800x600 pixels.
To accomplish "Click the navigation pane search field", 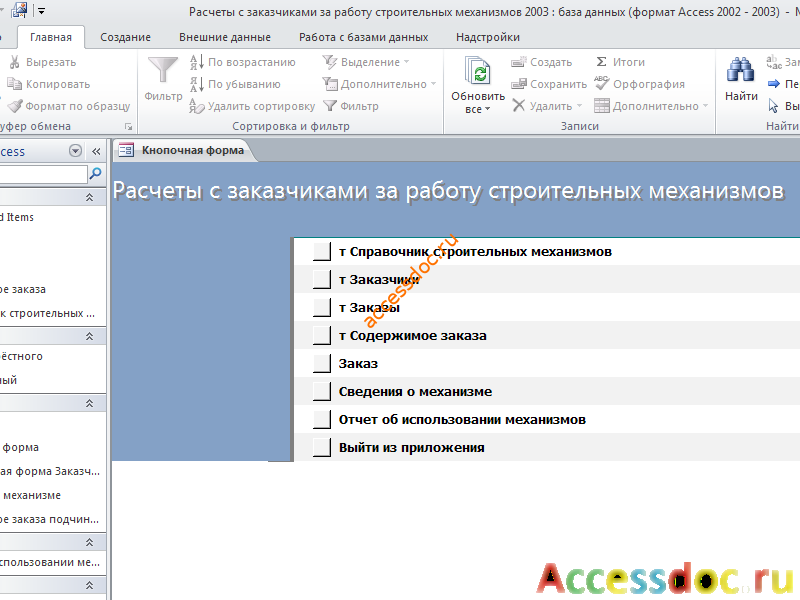I will coord(43,174).
